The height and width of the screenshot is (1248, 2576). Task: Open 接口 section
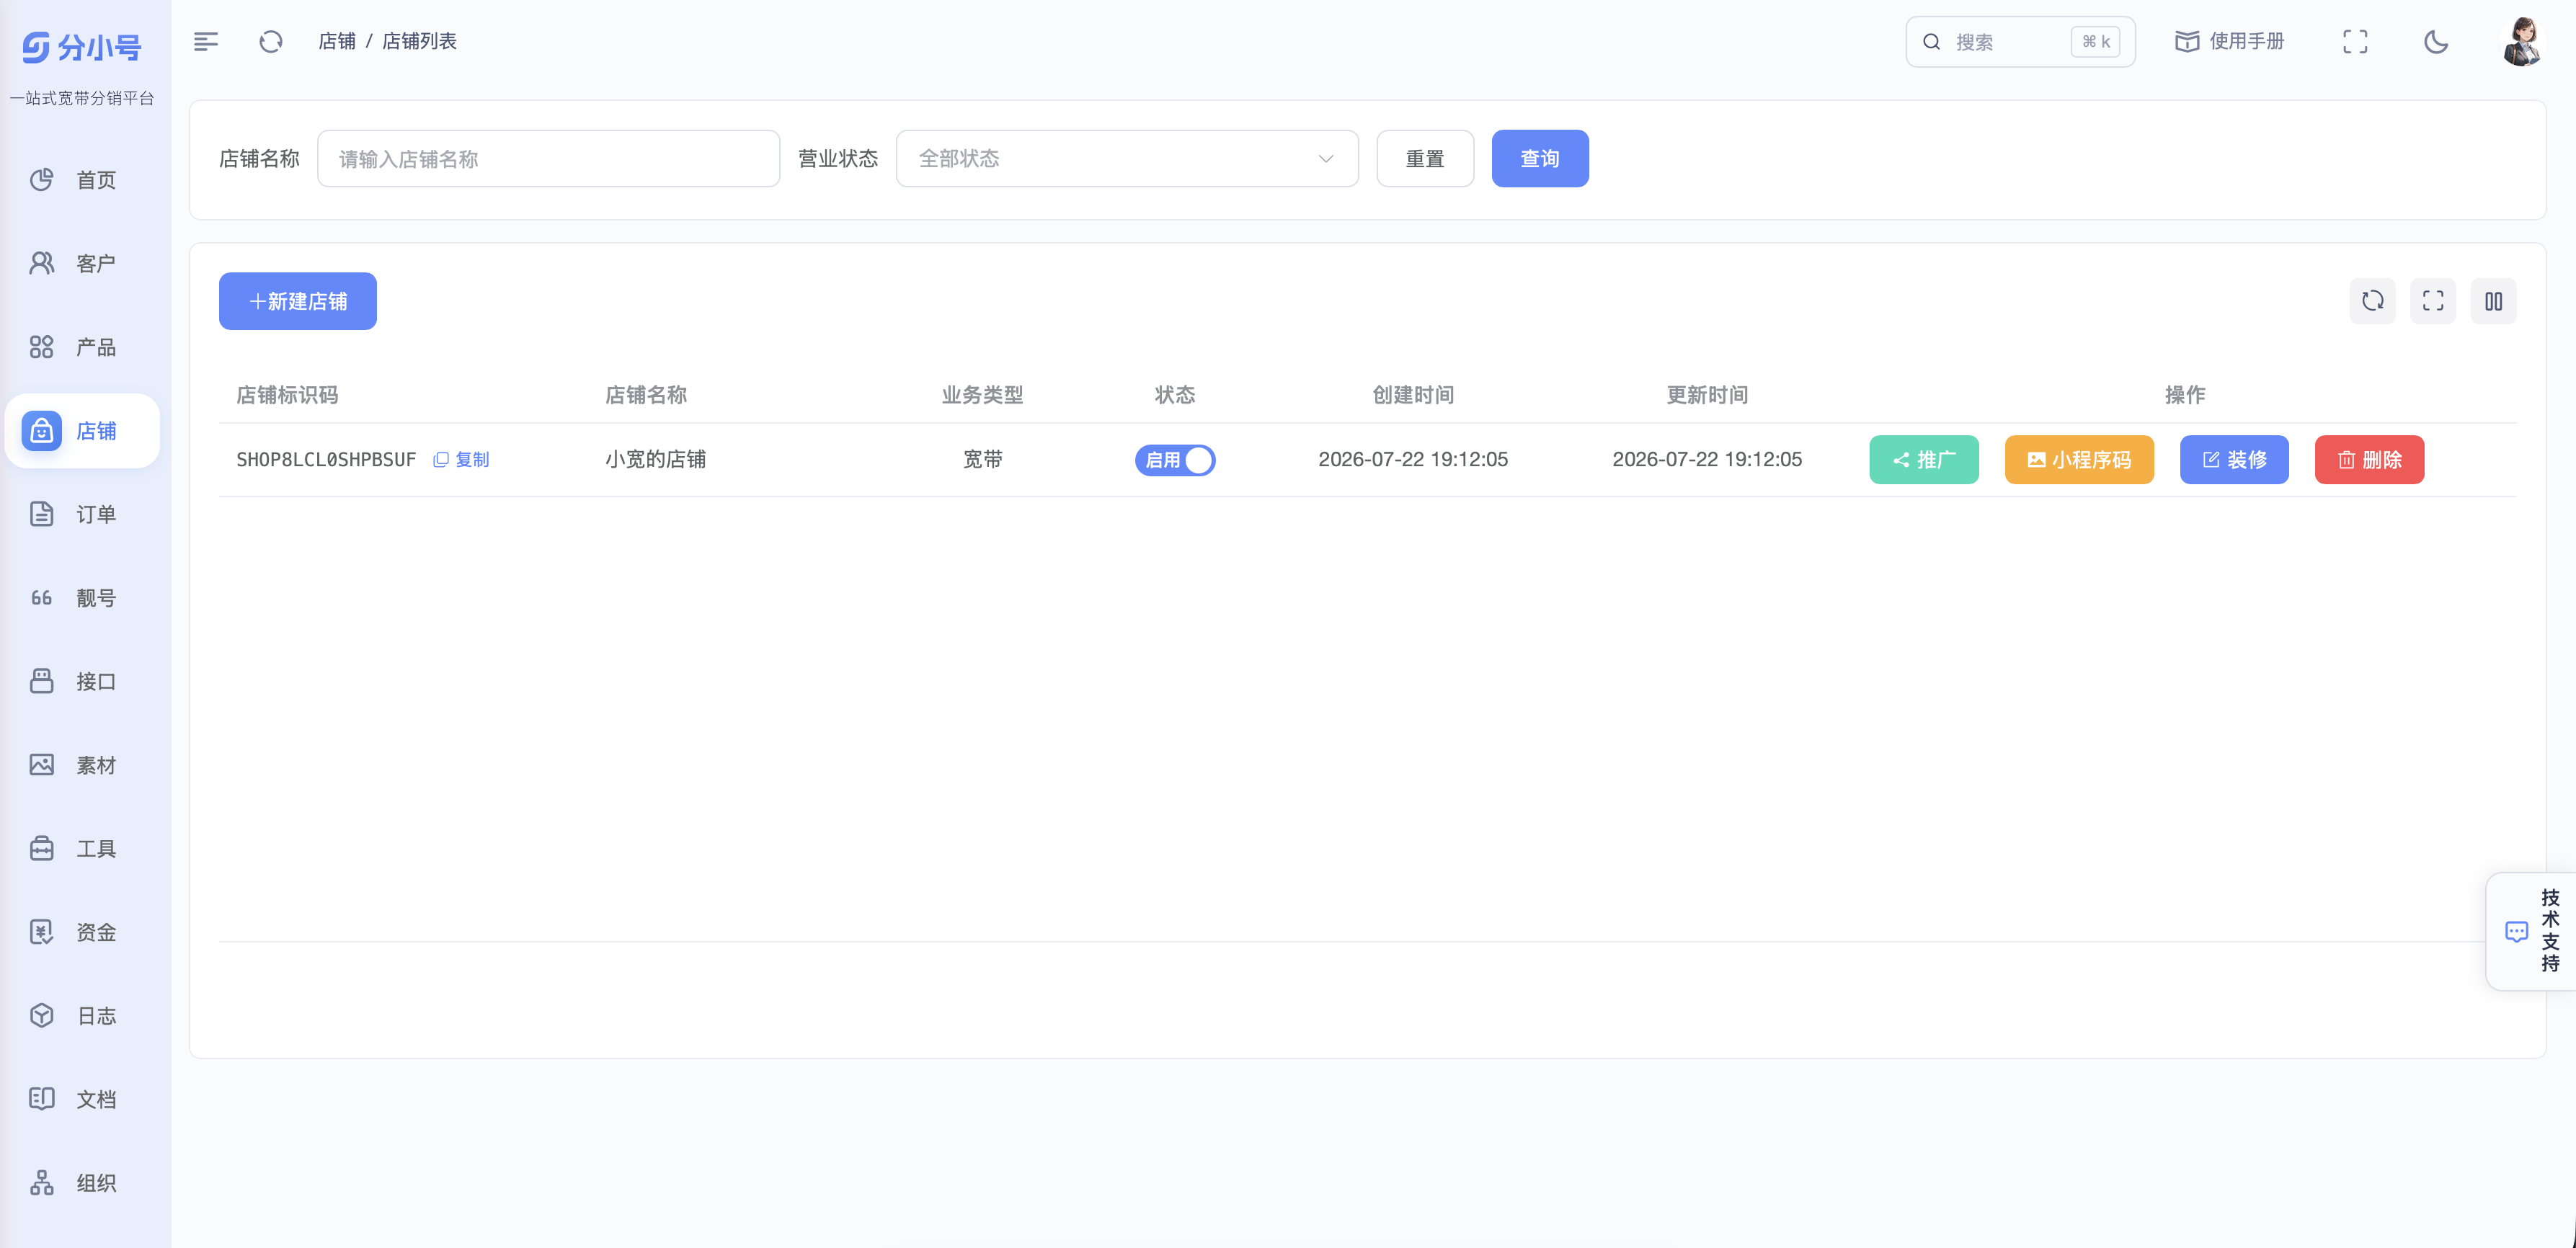(x=83, y=681)
